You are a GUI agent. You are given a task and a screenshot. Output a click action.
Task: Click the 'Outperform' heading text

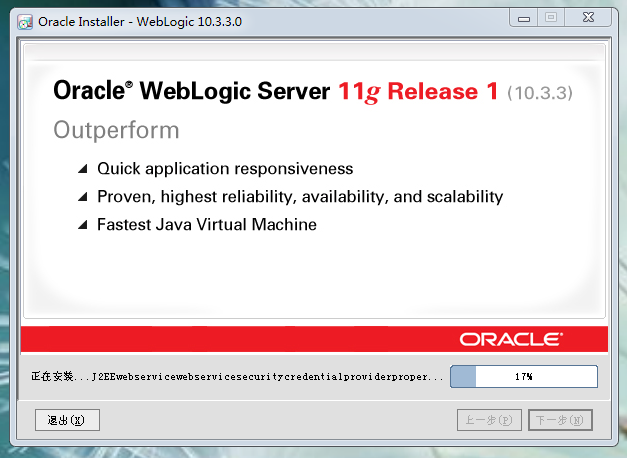tap(116, 130)
